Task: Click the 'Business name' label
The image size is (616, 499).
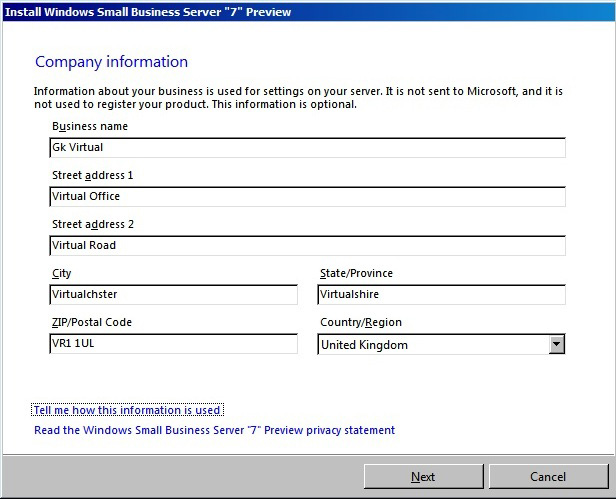Action: [90, 126]
